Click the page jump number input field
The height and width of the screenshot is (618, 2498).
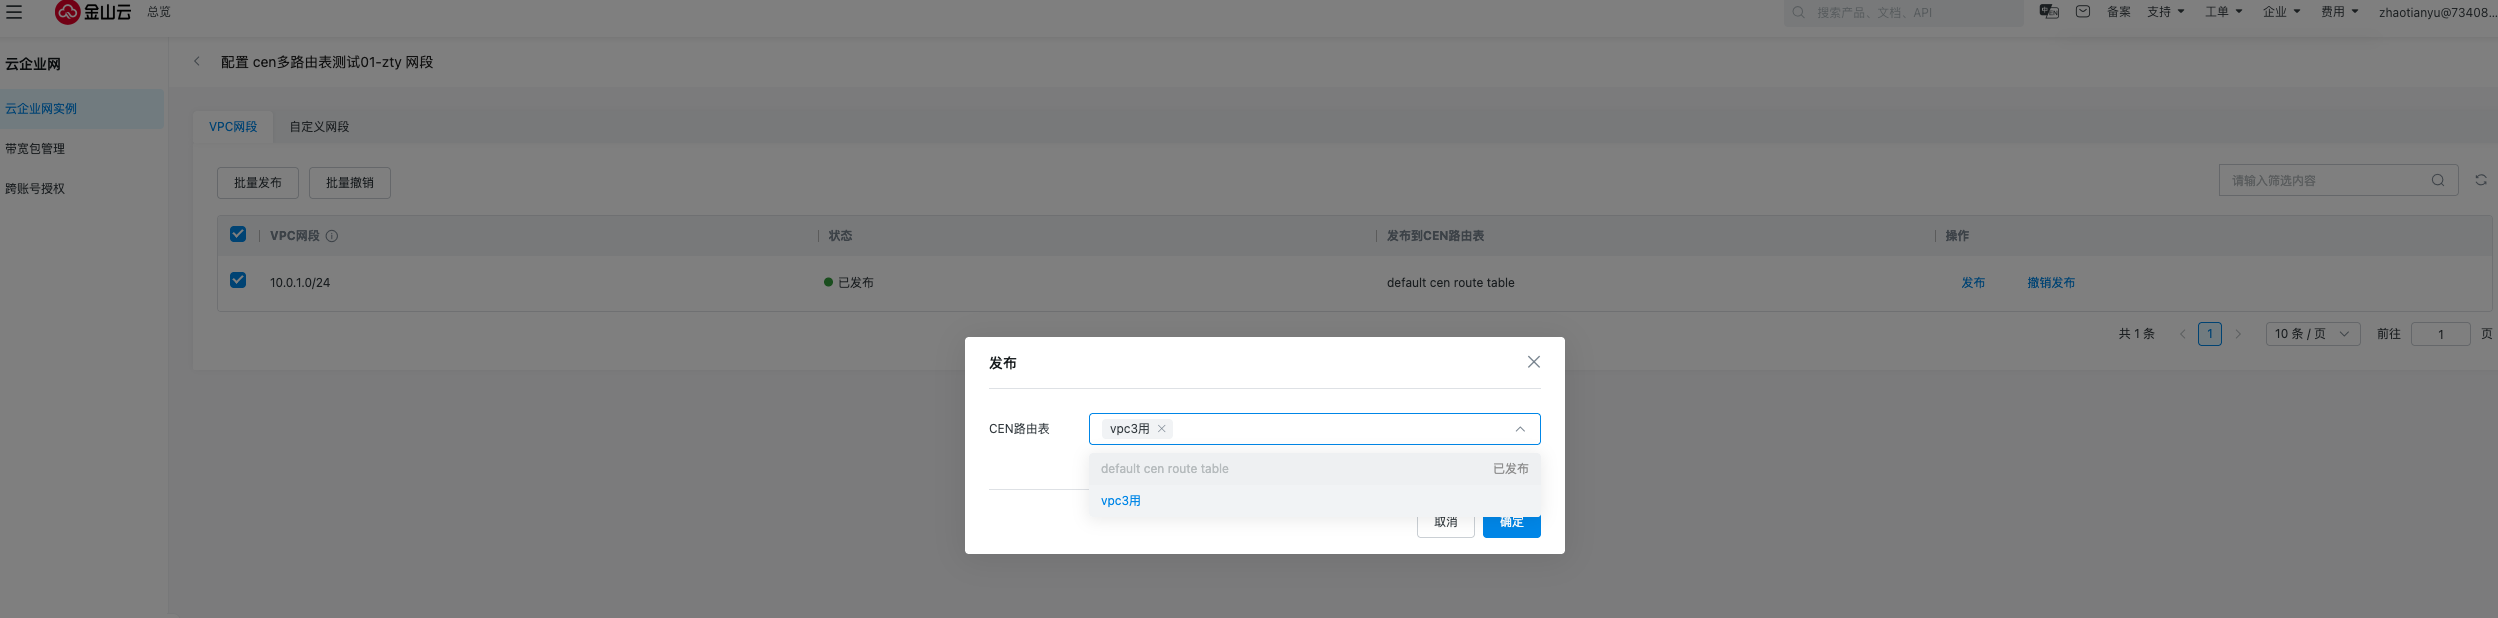pyautogui.click(x=2439, y=334)
